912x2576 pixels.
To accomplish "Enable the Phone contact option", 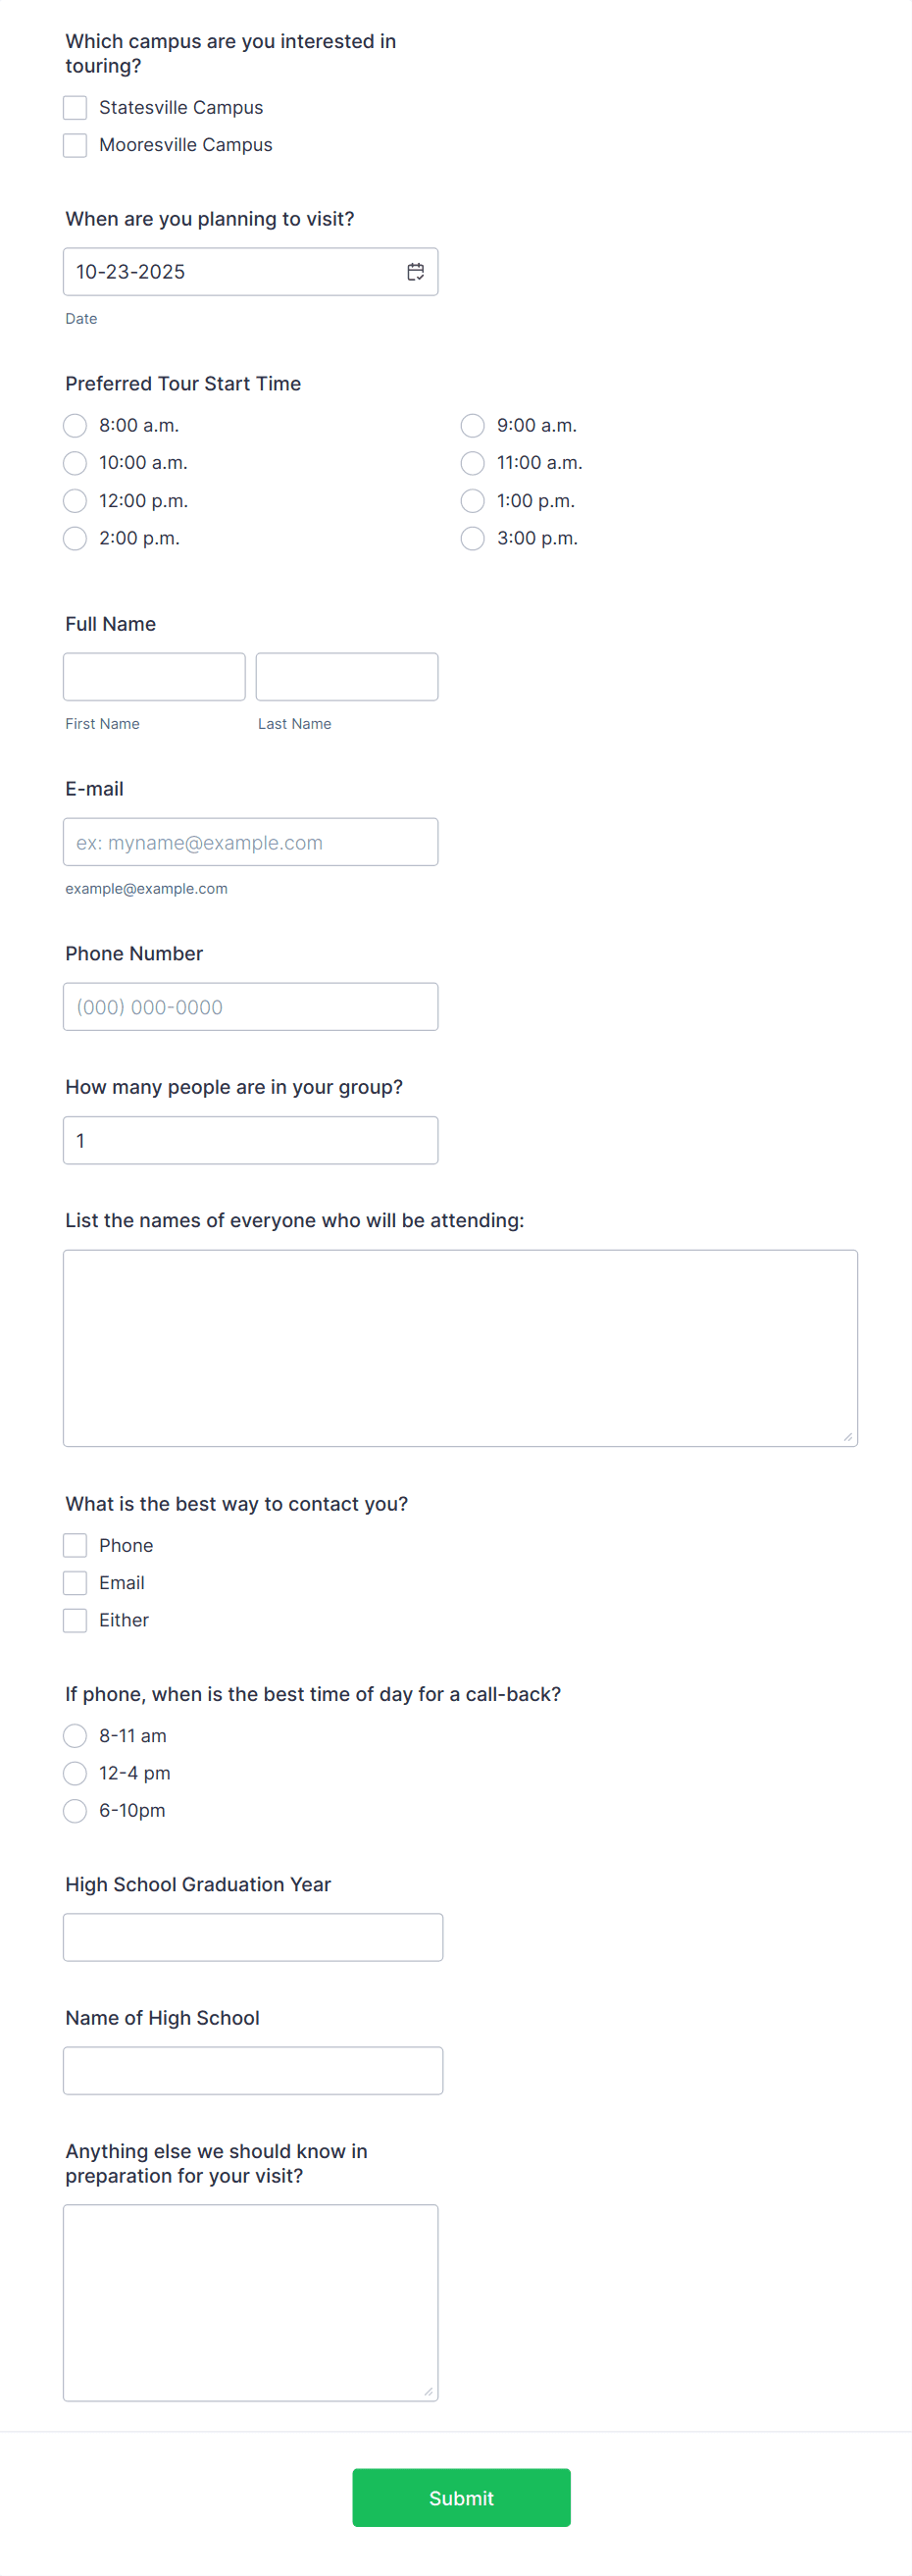I will pos(74,1545).
